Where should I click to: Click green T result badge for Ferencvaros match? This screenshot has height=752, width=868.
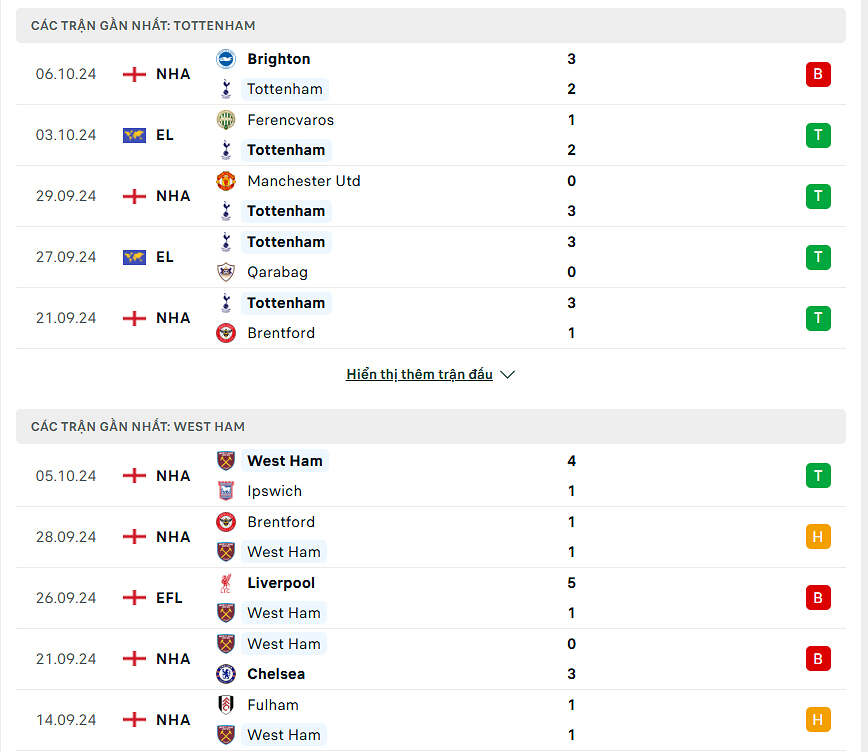[818, 135]
